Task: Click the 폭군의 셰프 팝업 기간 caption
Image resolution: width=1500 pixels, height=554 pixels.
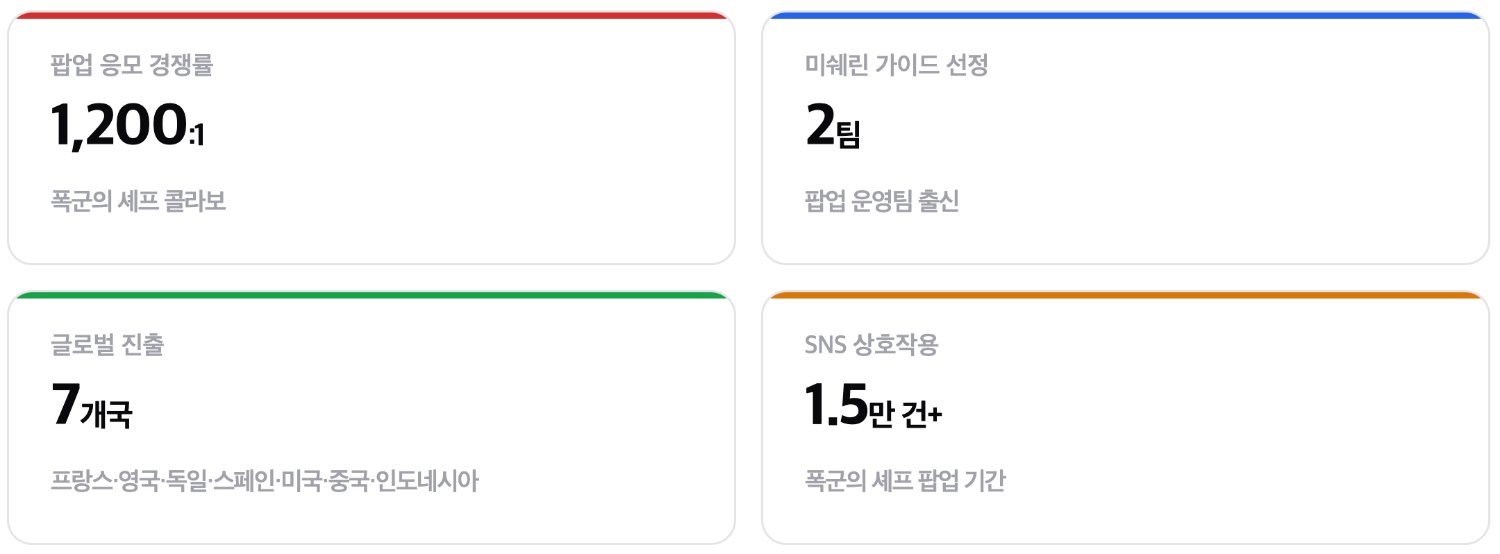Action: [904, 482]
